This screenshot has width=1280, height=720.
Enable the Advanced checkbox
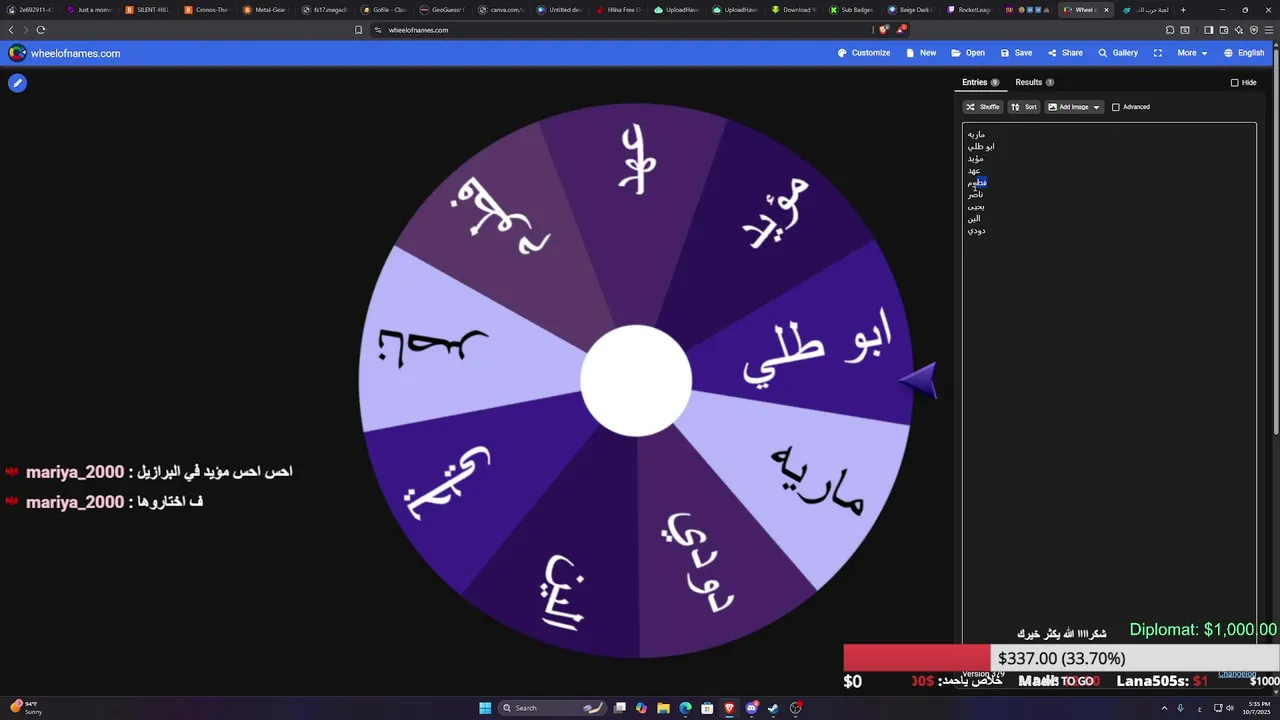point(1116,107)
